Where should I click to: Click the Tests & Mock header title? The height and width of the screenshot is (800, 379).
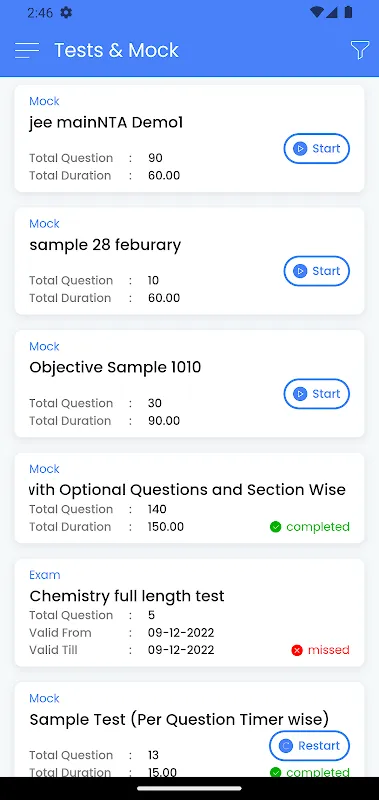(116, 50)
